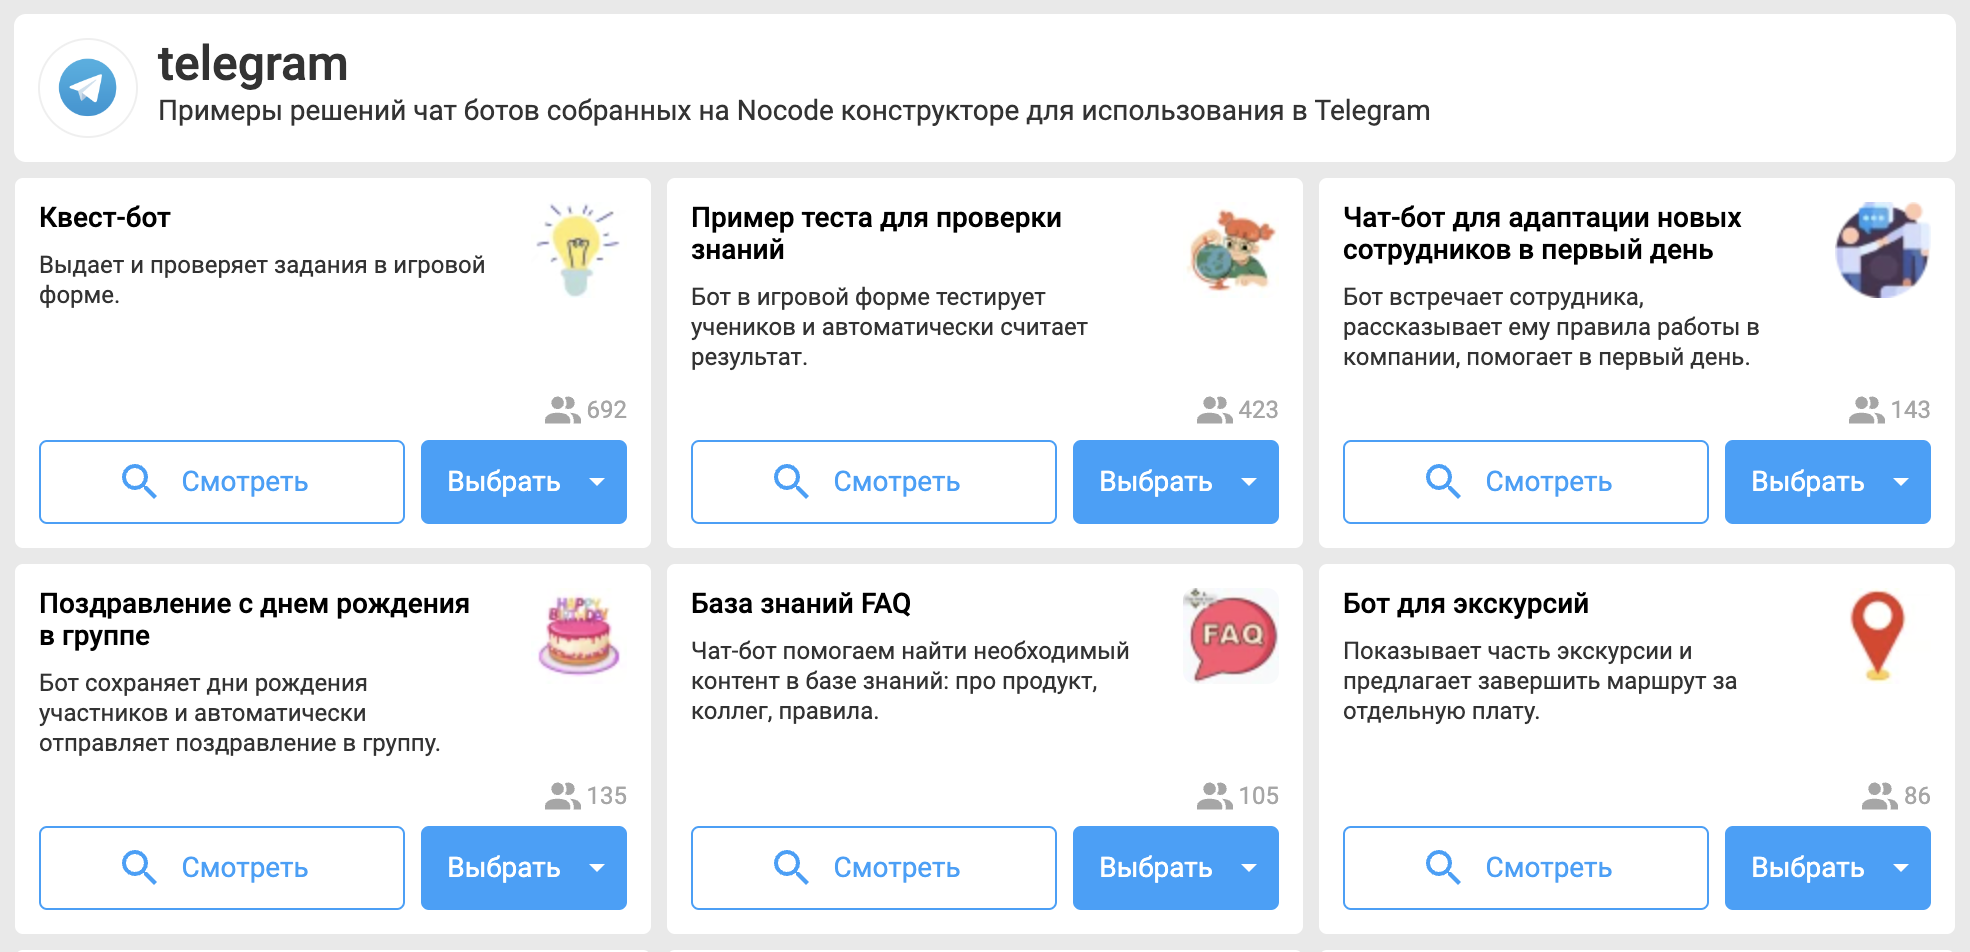The height and width of the screenshot is (952, 1970).
Task: Click the birthday cake icon
Action: pos(578,636)
